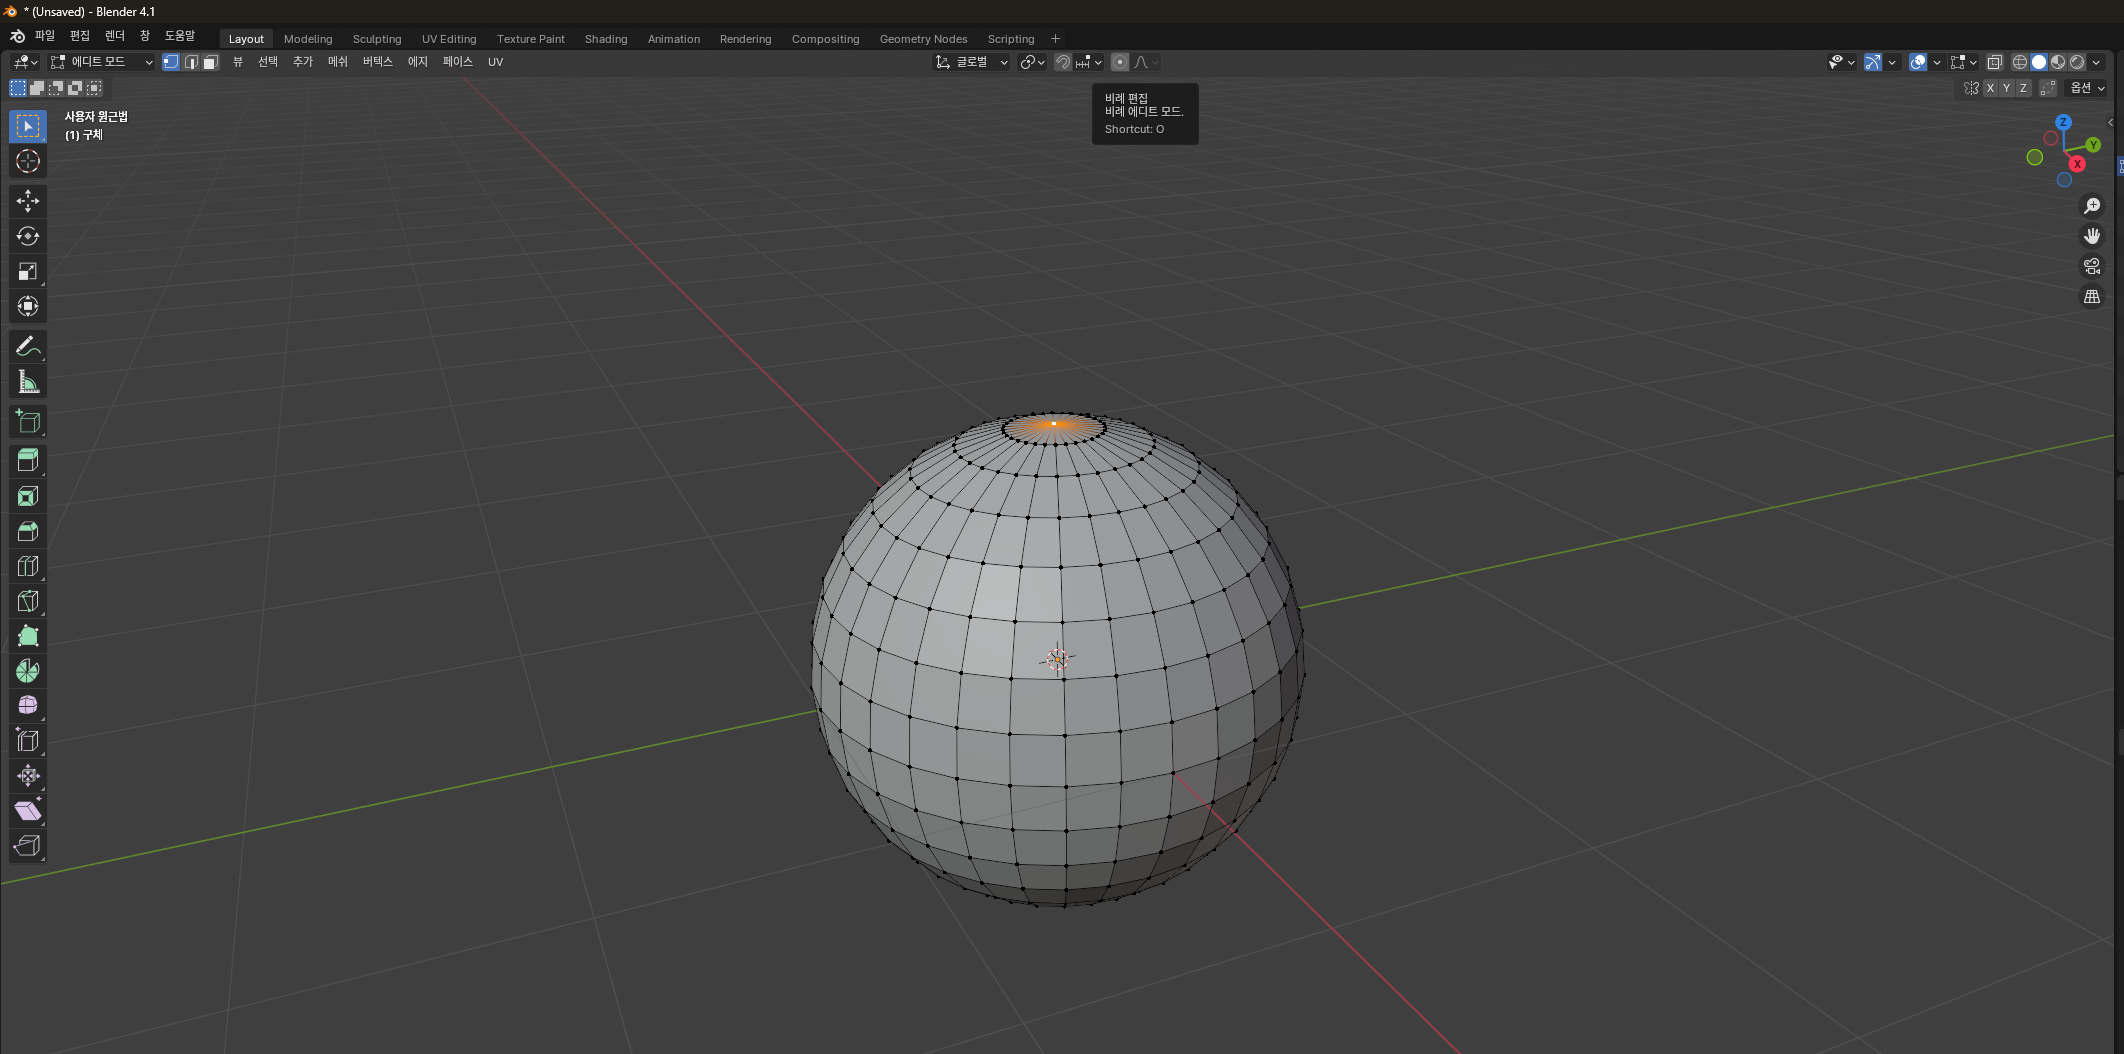Select the Knife tool
The height and width of the screenshot is (1054, 2124).
[x=28, y=601]
